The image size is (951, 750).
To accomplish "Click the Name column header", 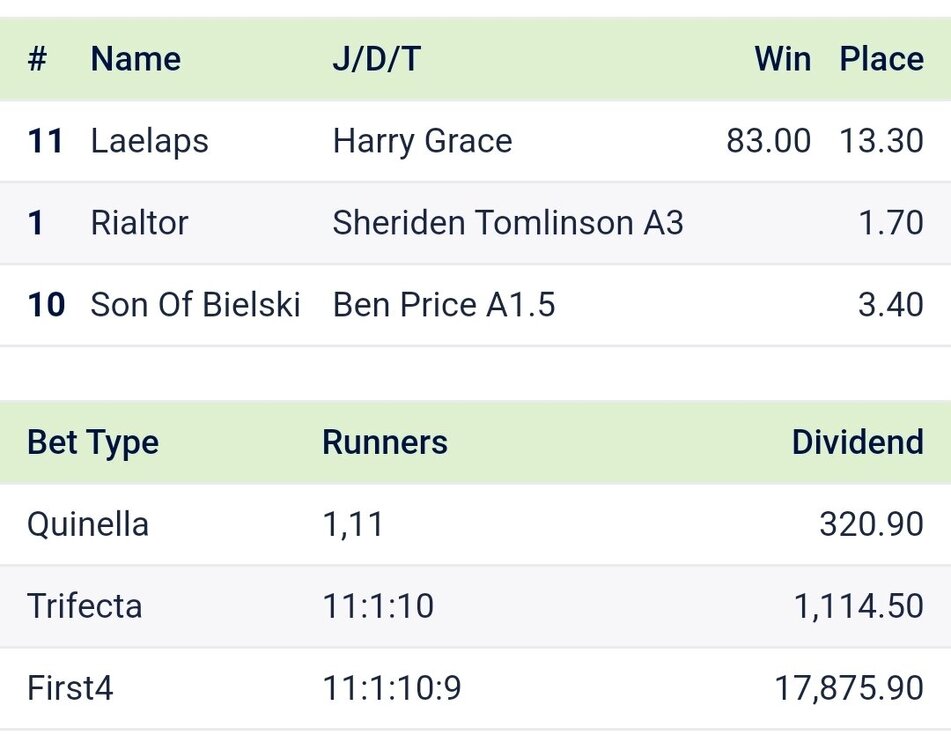I will point(135,59).
